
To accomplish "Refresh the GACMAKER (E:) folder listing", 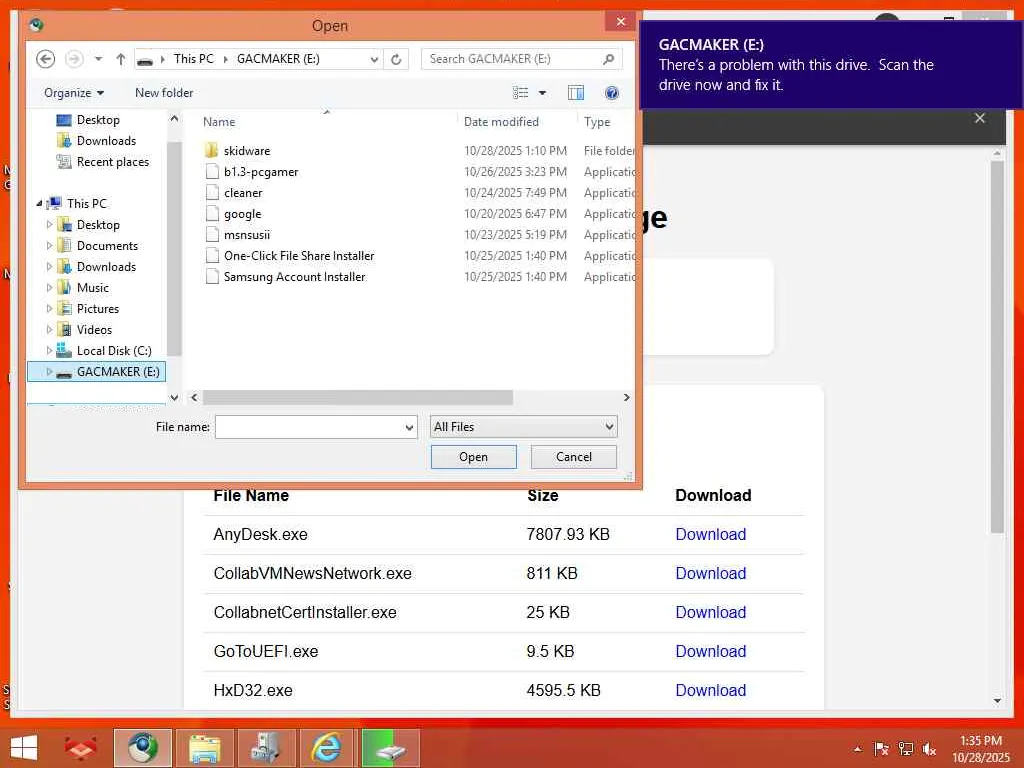I will [396, 59].
